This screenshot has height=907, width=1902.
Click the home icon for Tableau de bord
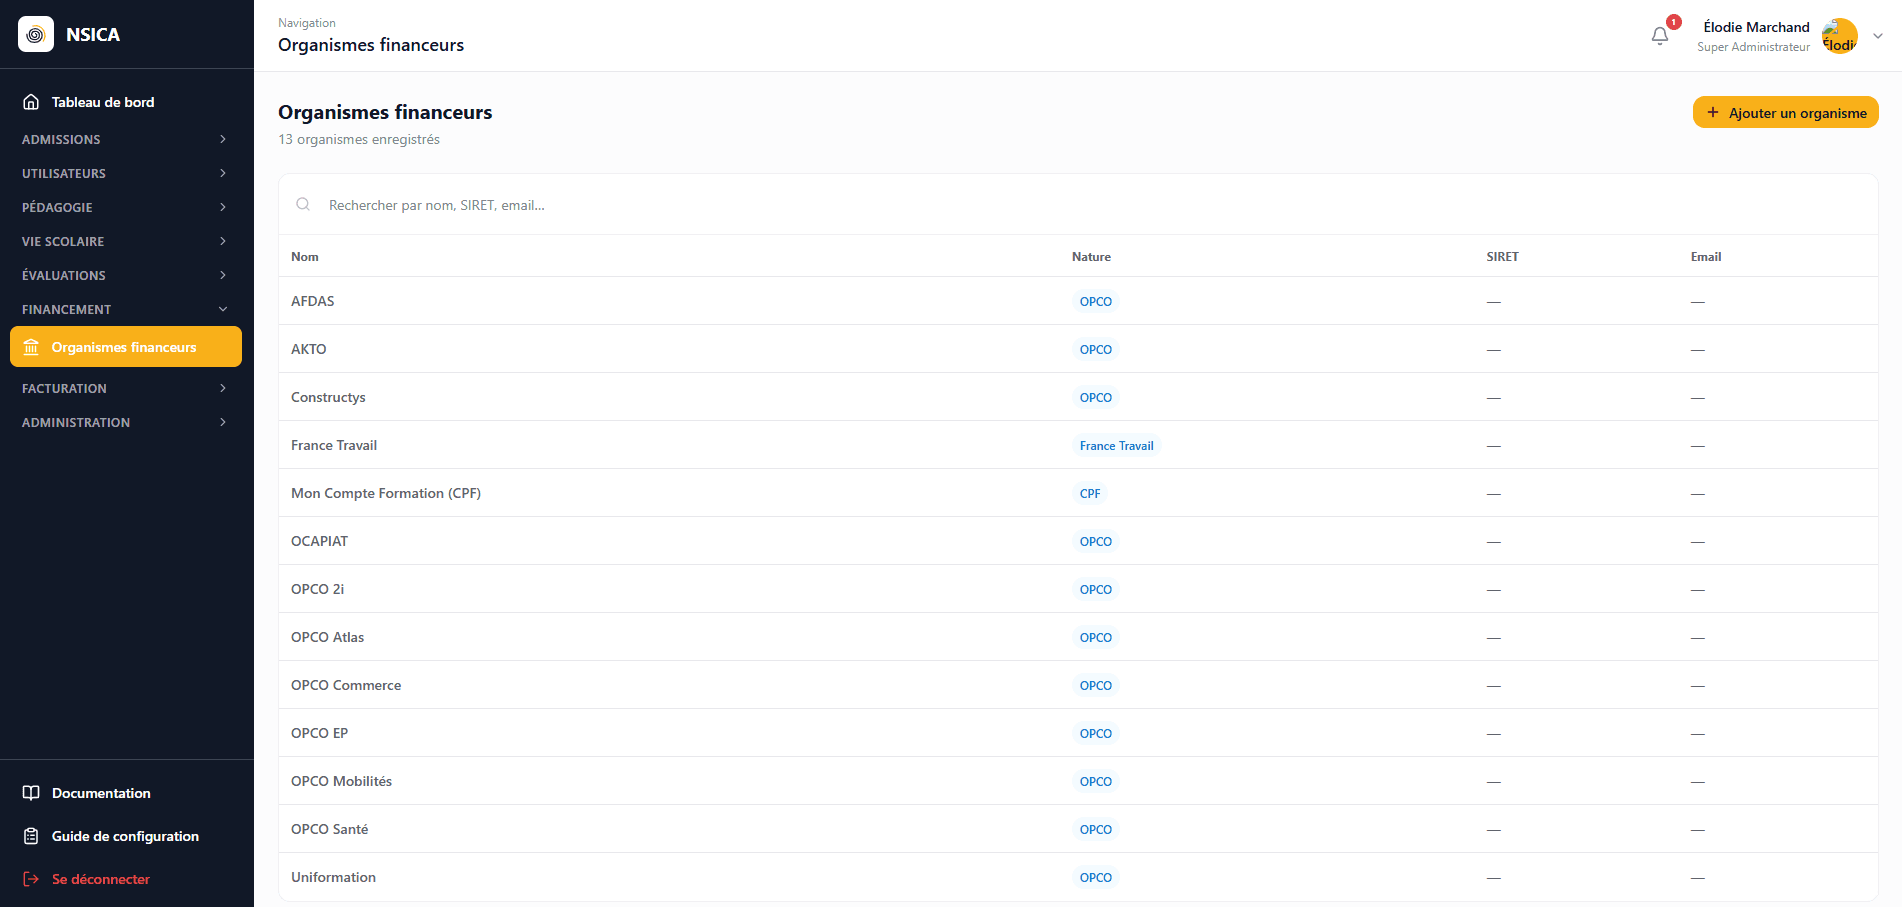coord(31,102)
